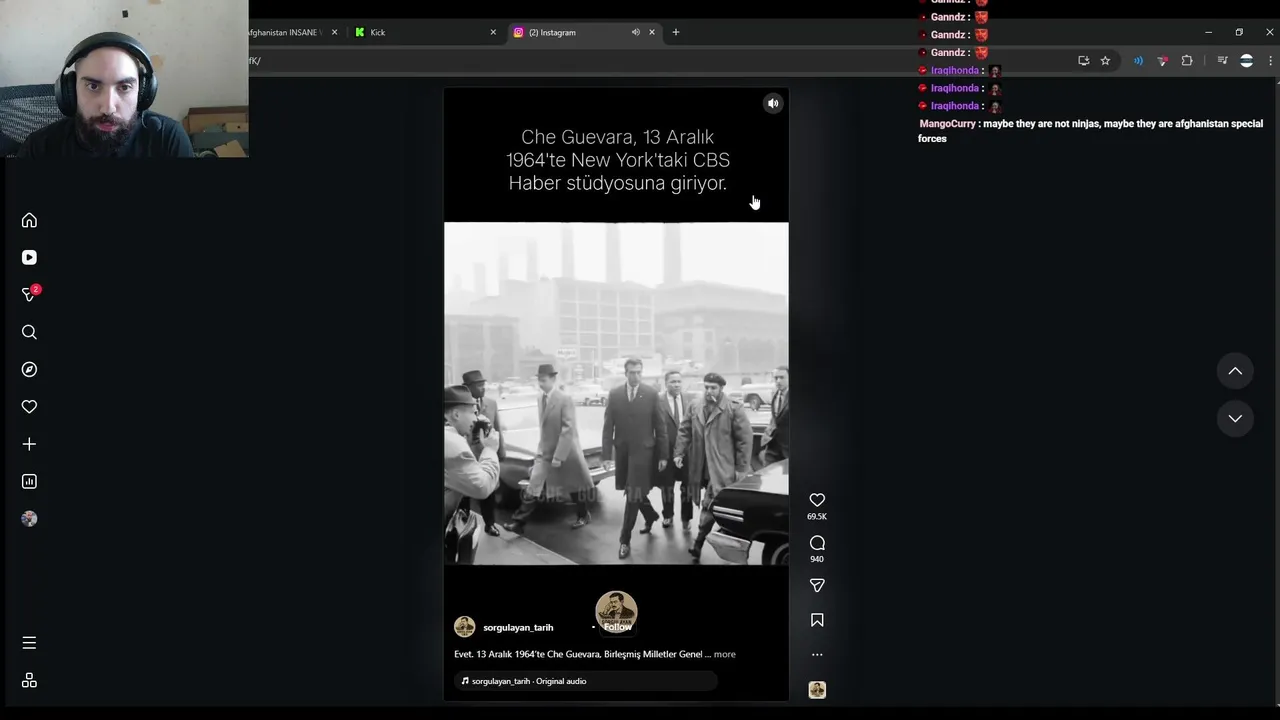Share the reel with the paper-plane icon
This screenshot has width=1280, height=720.
coord(817,585)
